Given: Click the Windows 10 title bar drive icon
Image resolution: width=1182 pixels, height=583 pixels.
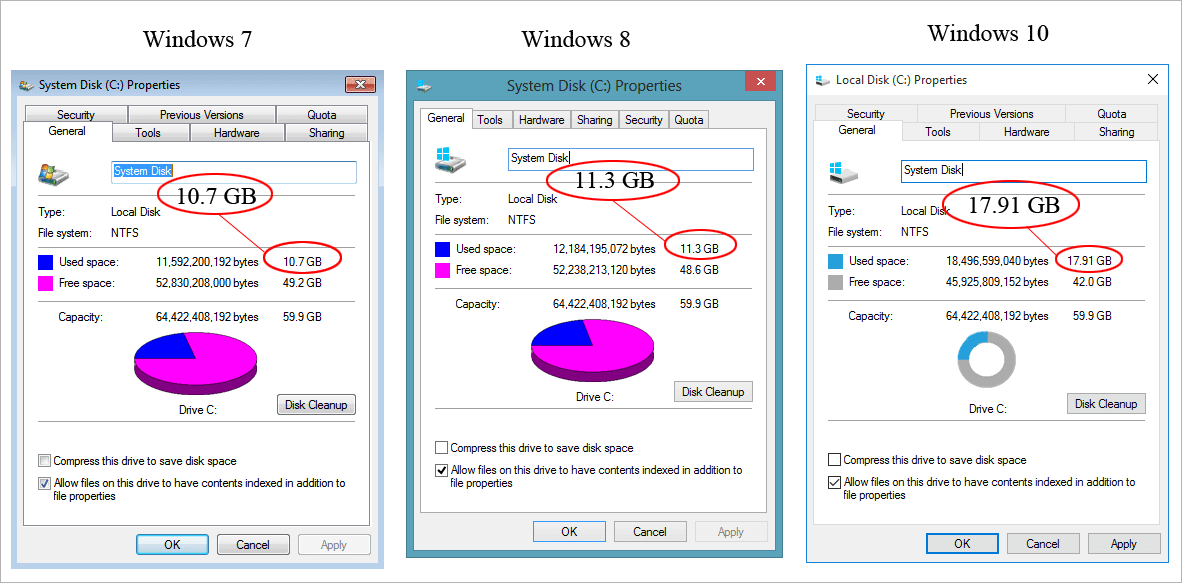Looking at the screenshot, I should [823, 80].
